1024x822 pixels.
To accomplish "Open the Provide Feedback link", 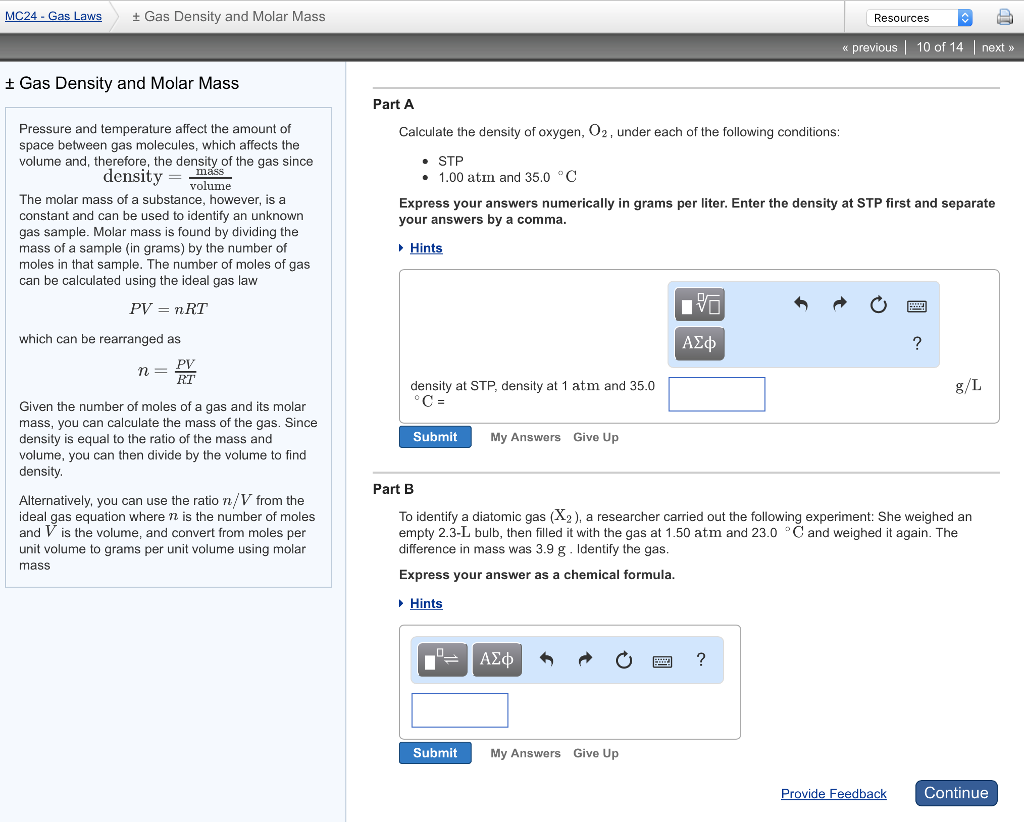I will pos(833,793).
